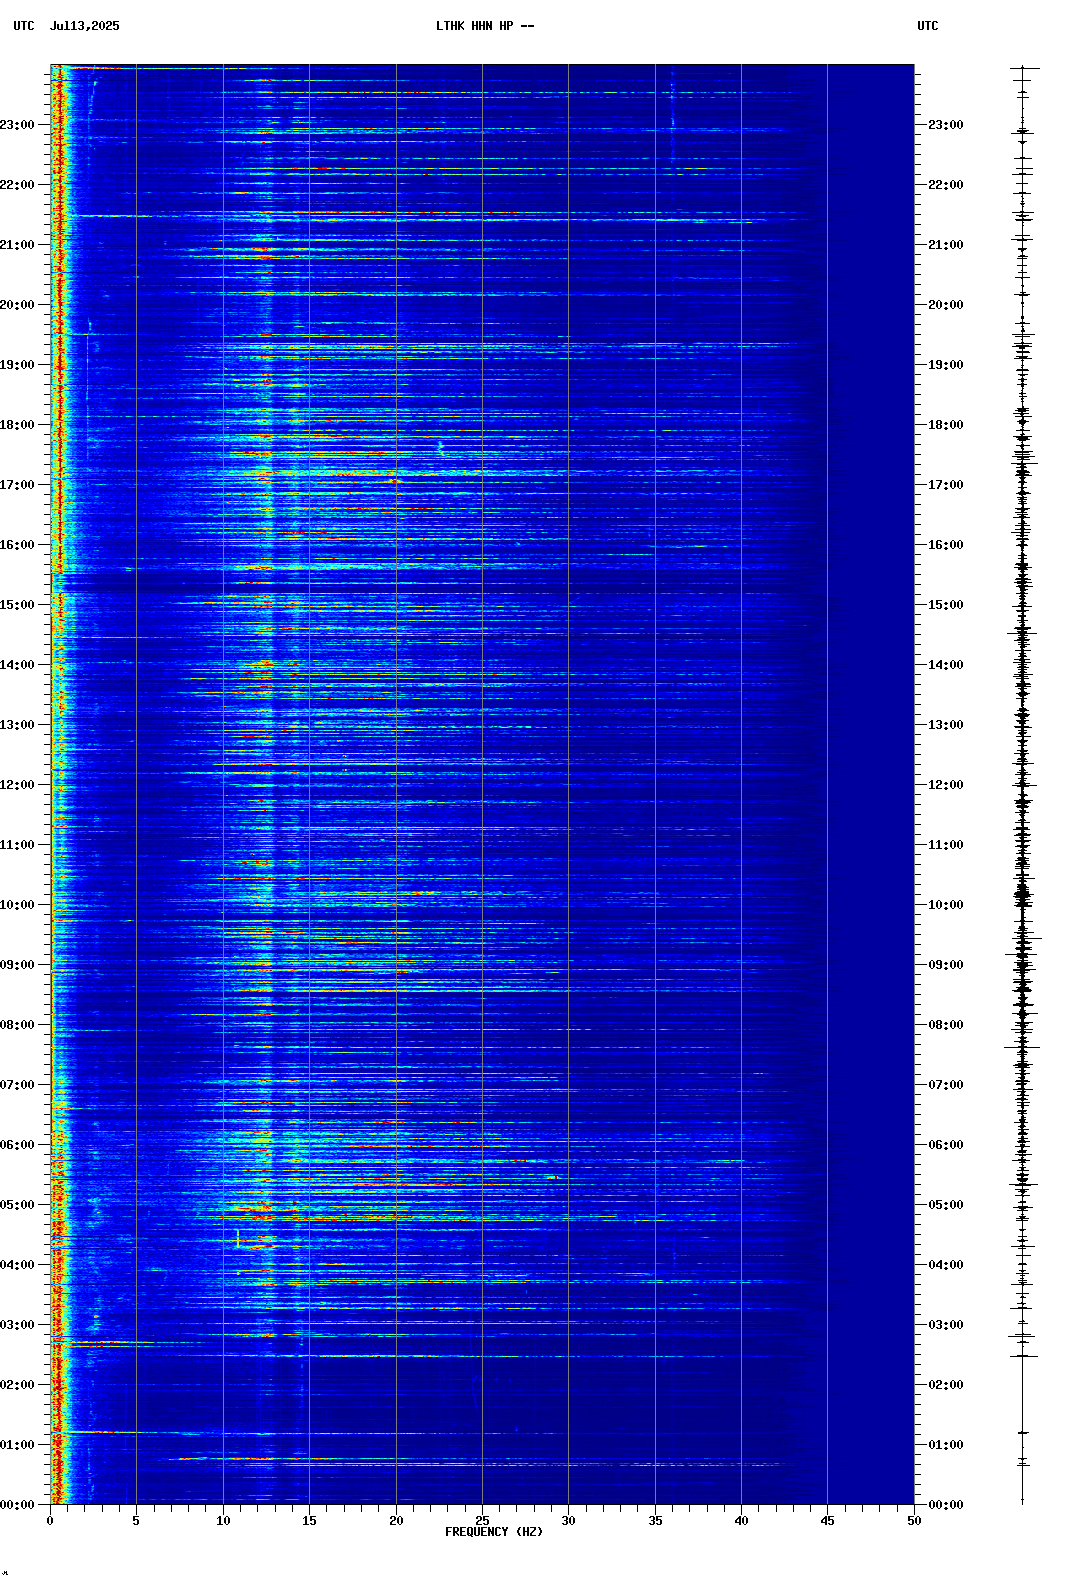Select the 30 tick on frequency axis
Viewport: 1066px width, 1584px height.
tap(568, 1521)
